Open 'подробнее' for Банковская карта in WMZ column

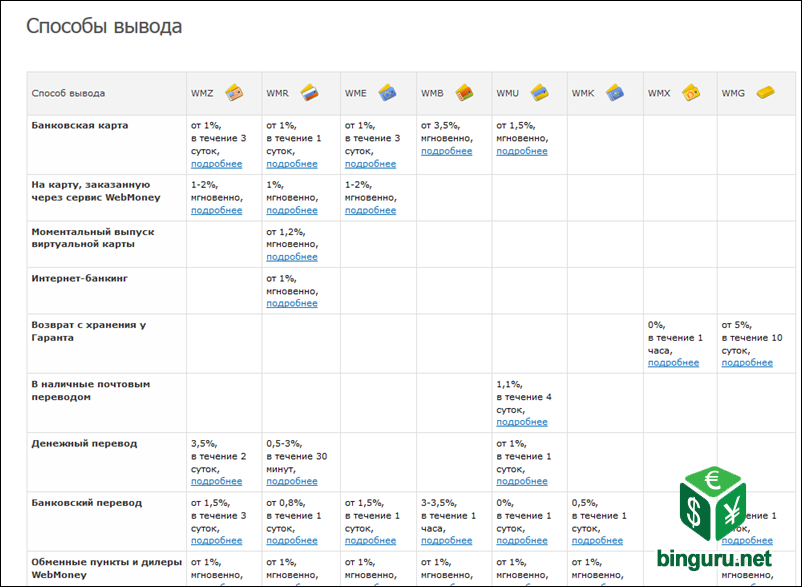click(x=216, y=164)
